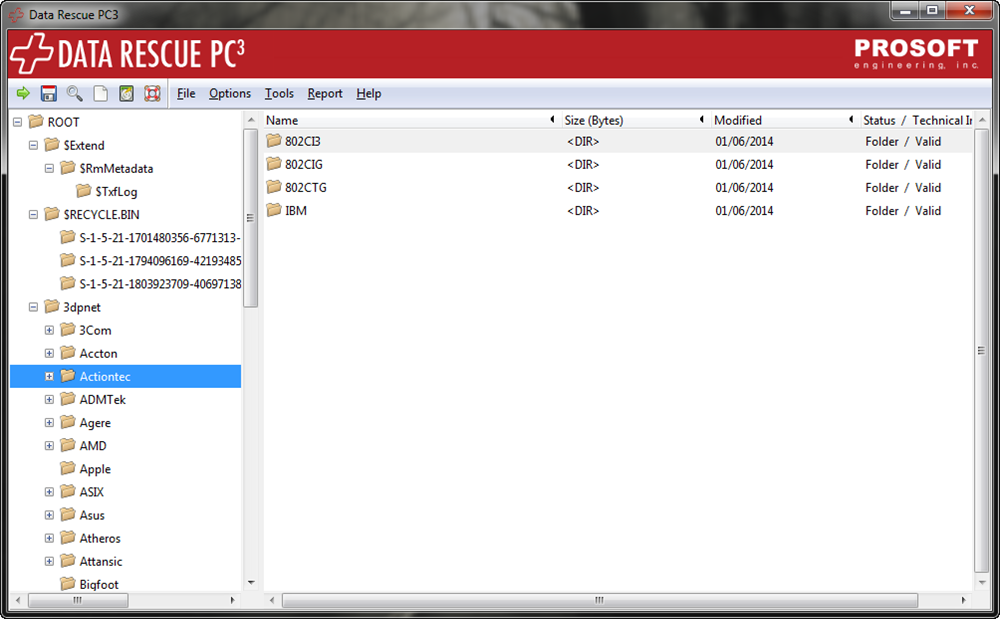Sort by the Name column header
The width and height of the screenshot is (1000, 619).
click(411, 120)
